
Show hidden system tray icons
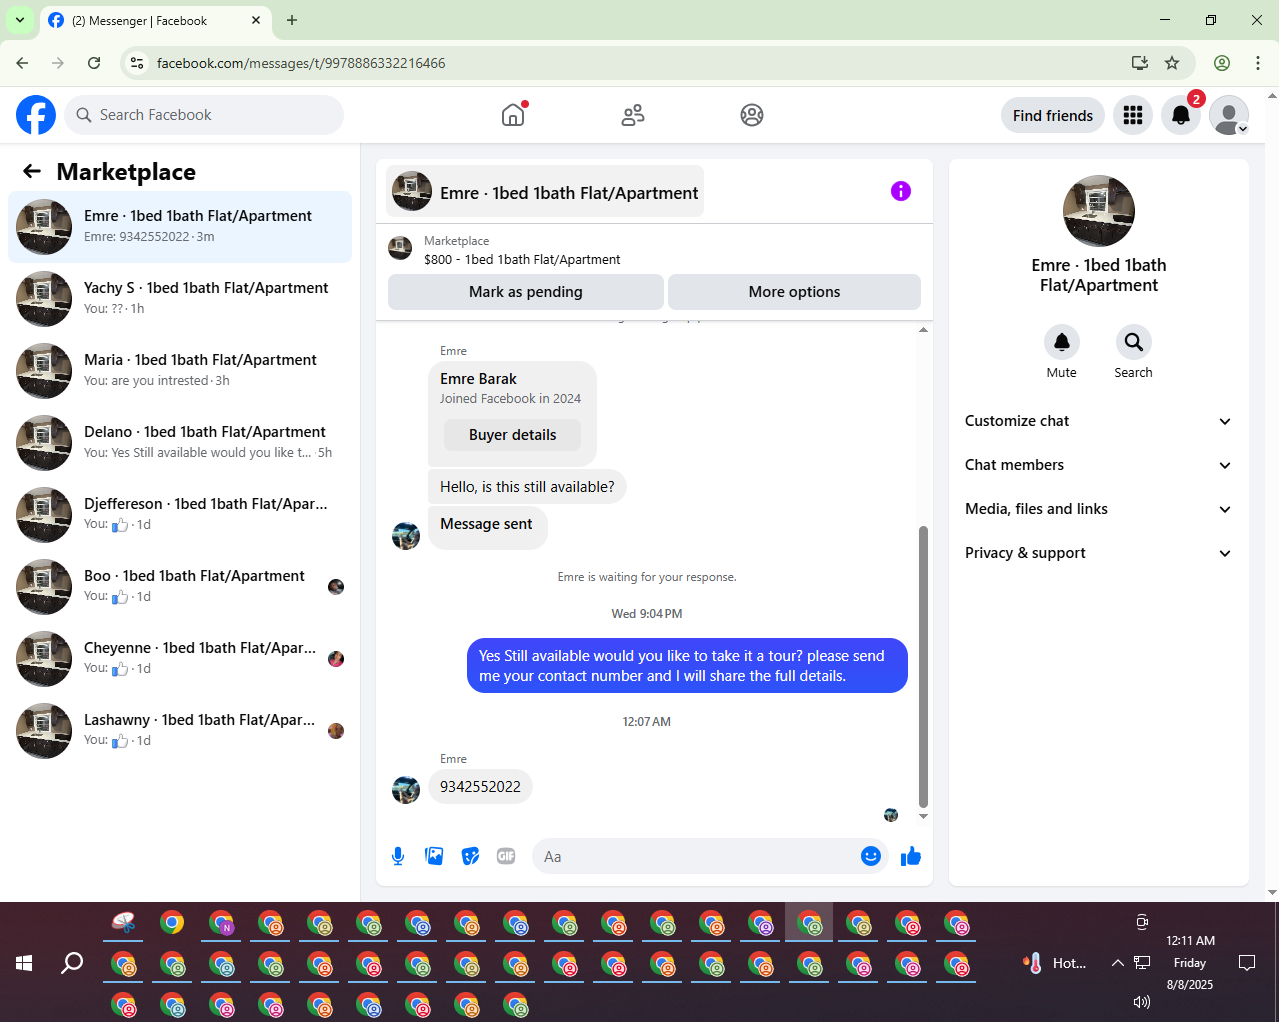click(x=1117, y=963)
